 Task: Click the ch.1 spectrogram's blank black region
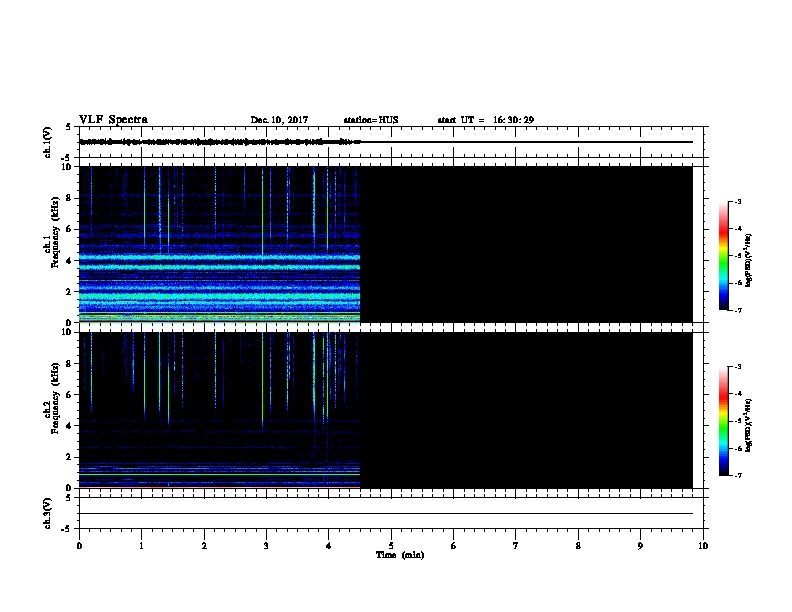[x=526, y=244]
